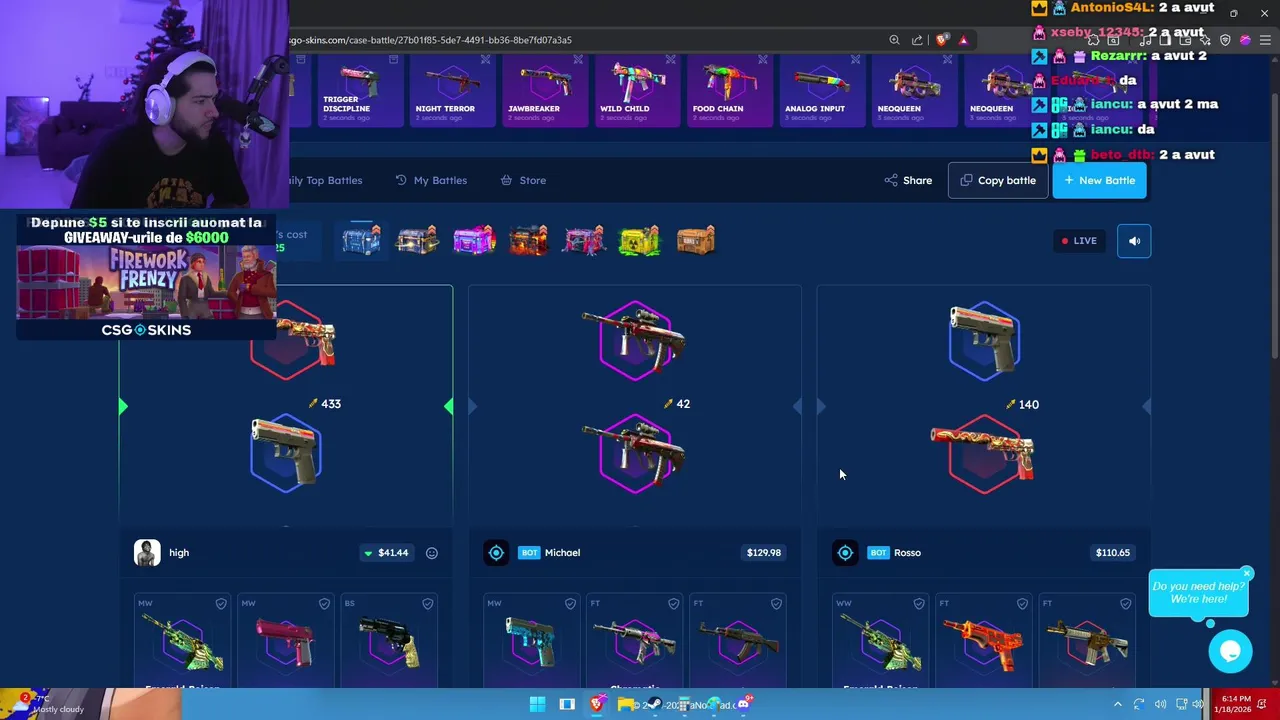Click high's $41.44 total

[386, 553]
